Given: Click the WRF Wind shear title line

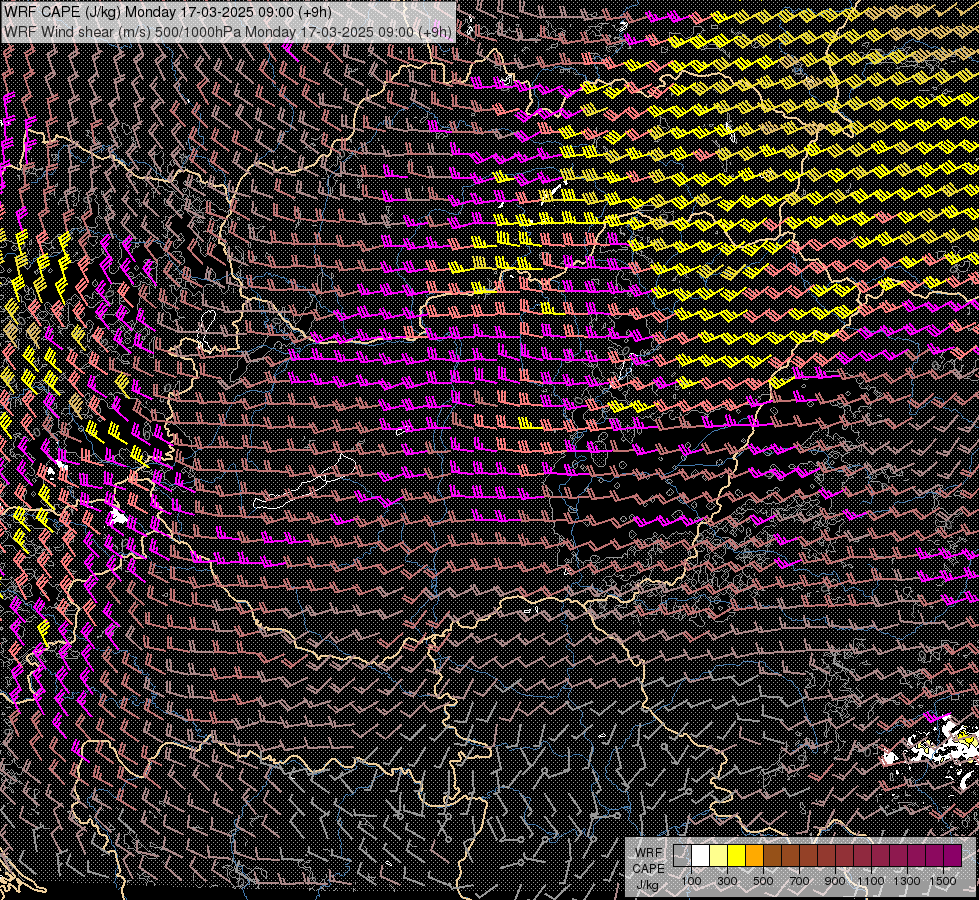Looking at the screenshot, I should pyautogui.click(x=227, y=31).
